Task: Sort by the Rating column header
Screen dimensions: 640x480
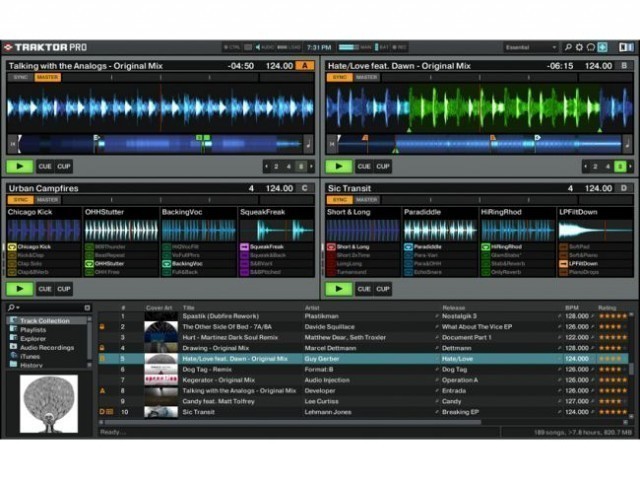Action: tap(607, 307)
